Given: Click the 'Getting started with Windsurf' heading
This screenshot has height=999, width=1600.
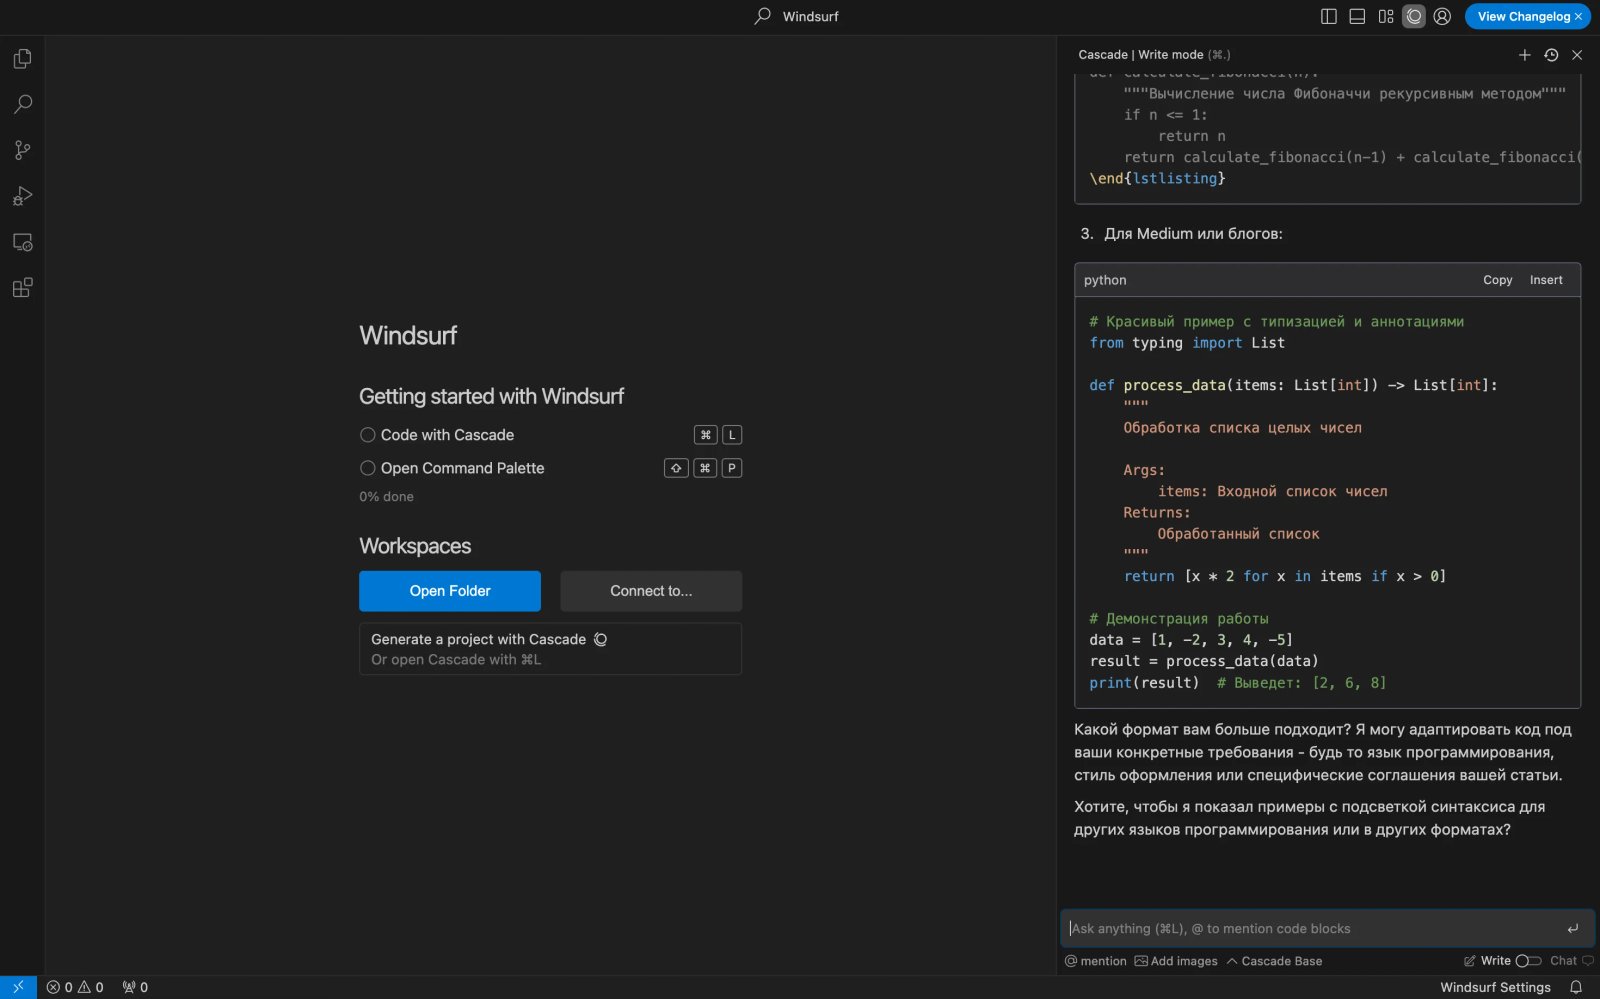Looking at the screenshot, I should tap(491, 397).
